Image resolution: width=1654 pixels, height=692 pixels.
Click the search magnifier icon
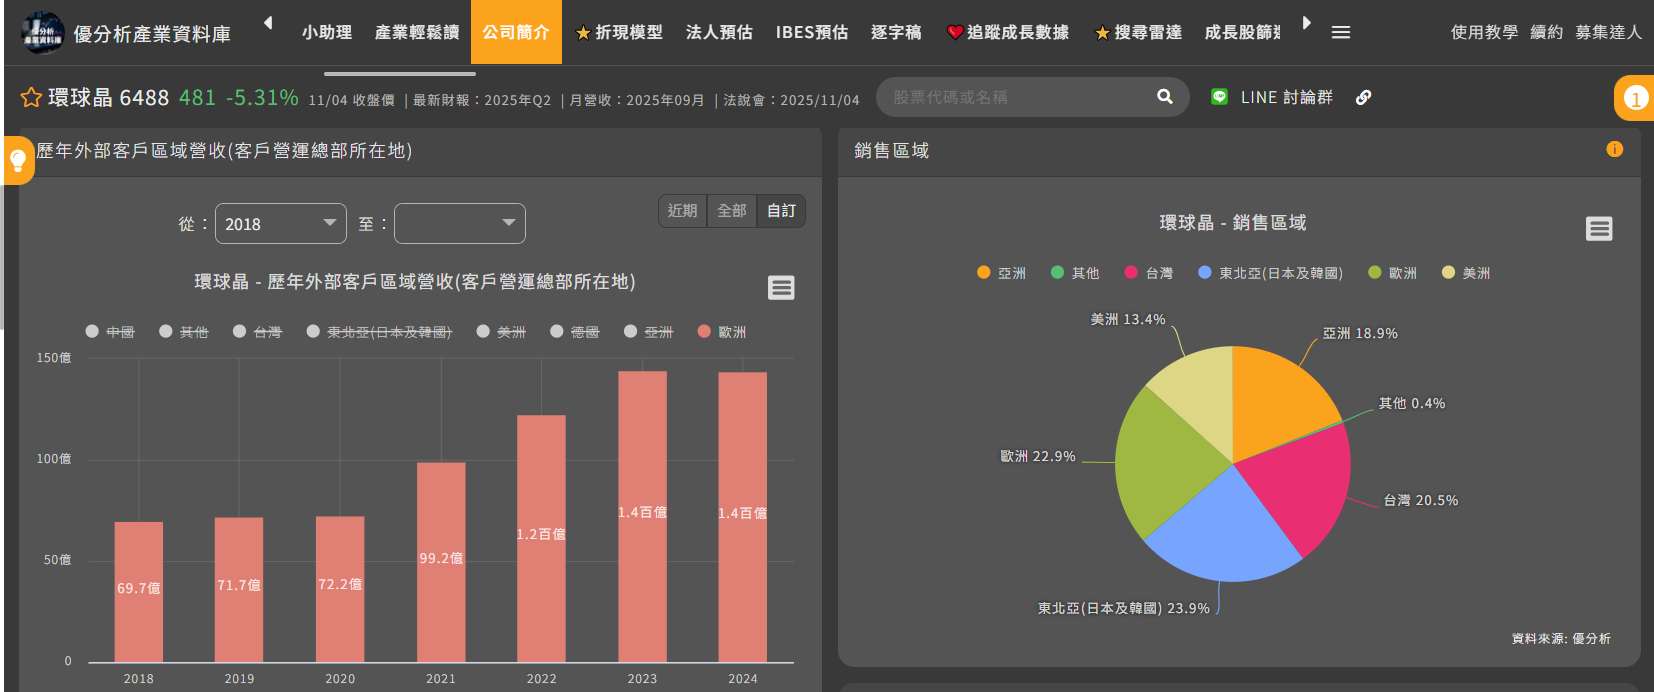pos(1164,97)
